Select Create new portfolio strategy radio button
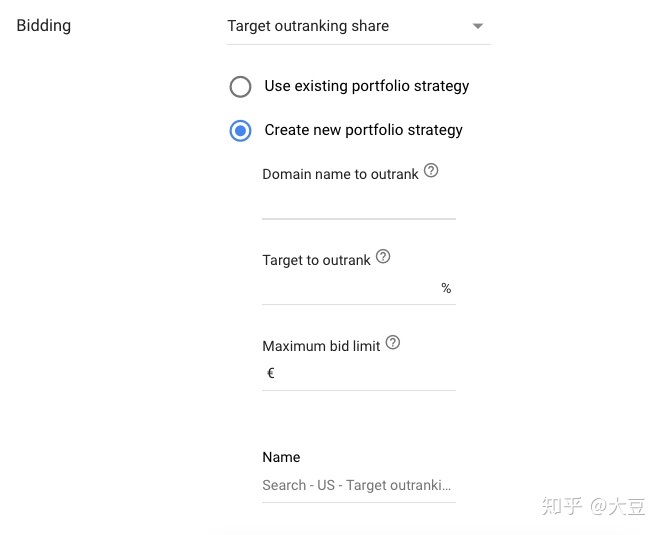The height and width of the screenshot is (535, 663). tap(240, 131)
